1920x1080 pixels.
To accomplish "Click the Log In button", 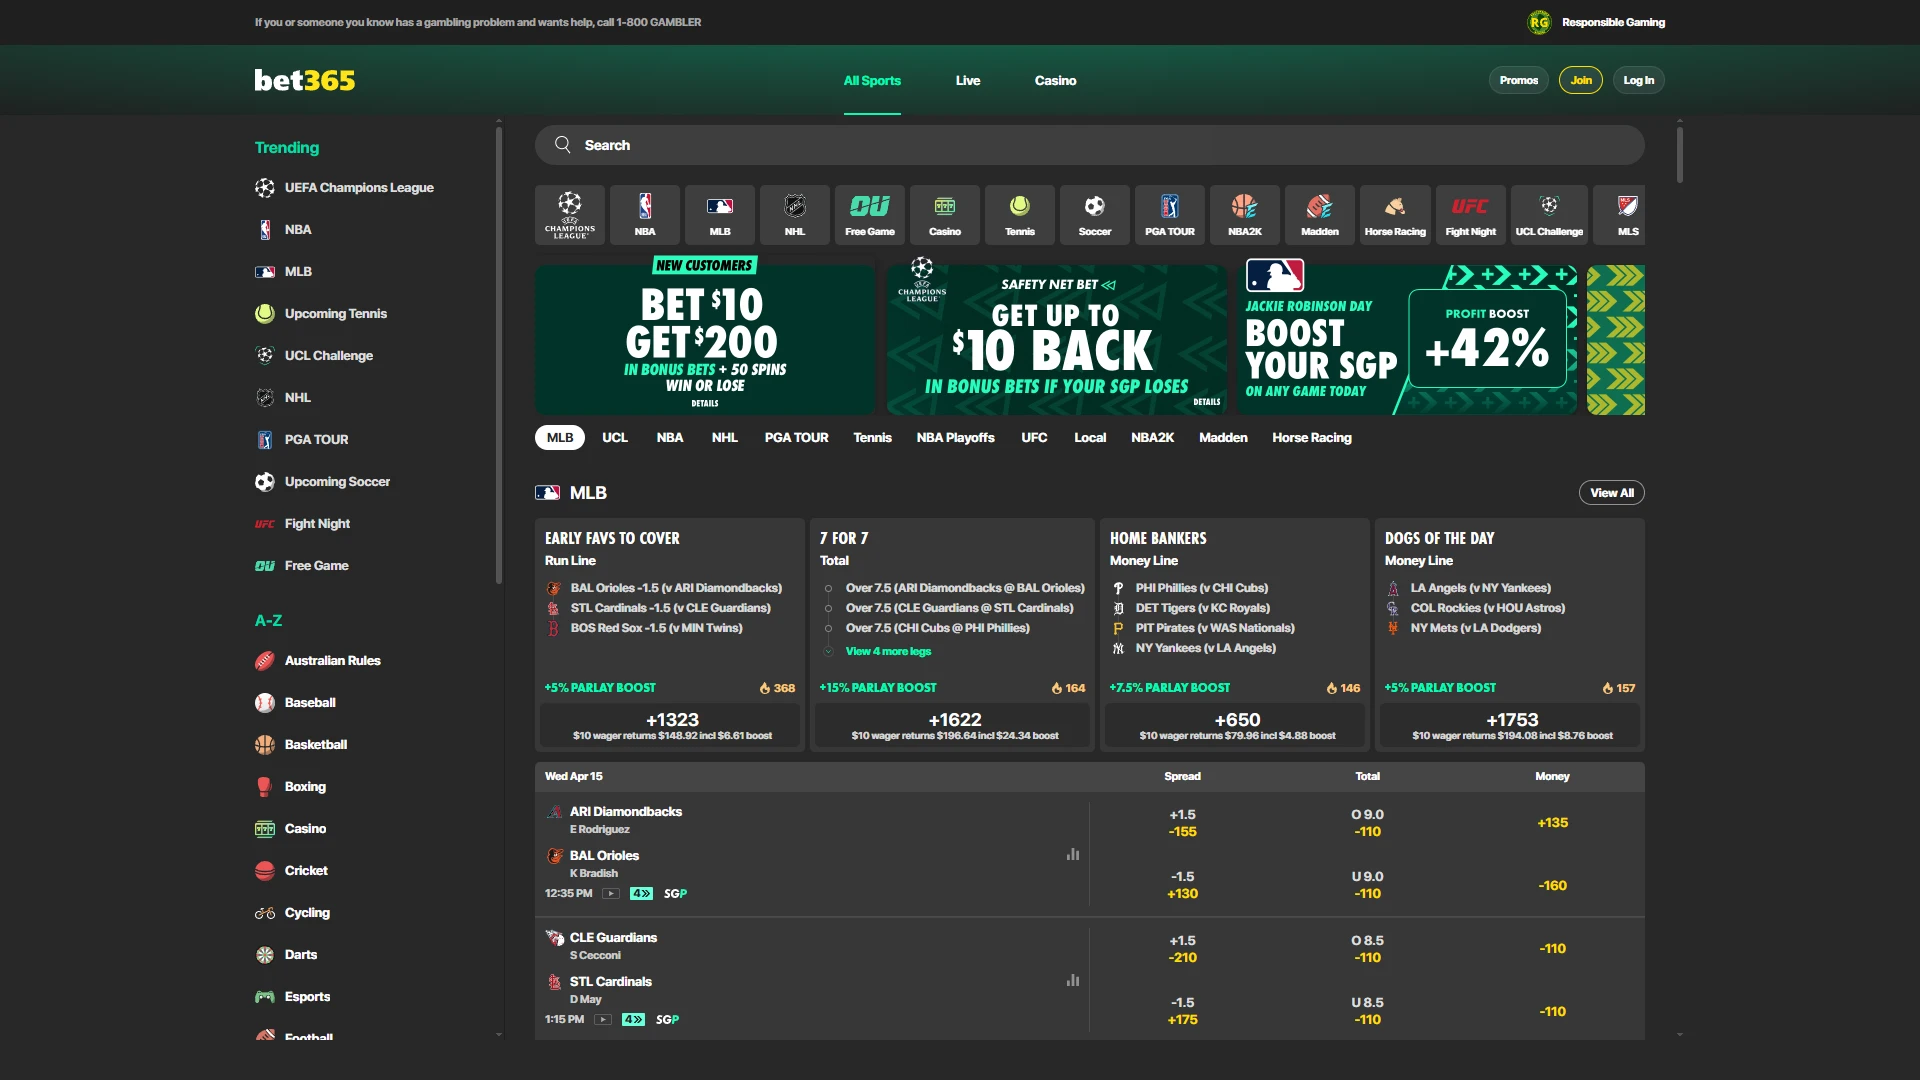I will pos(1638,80).
